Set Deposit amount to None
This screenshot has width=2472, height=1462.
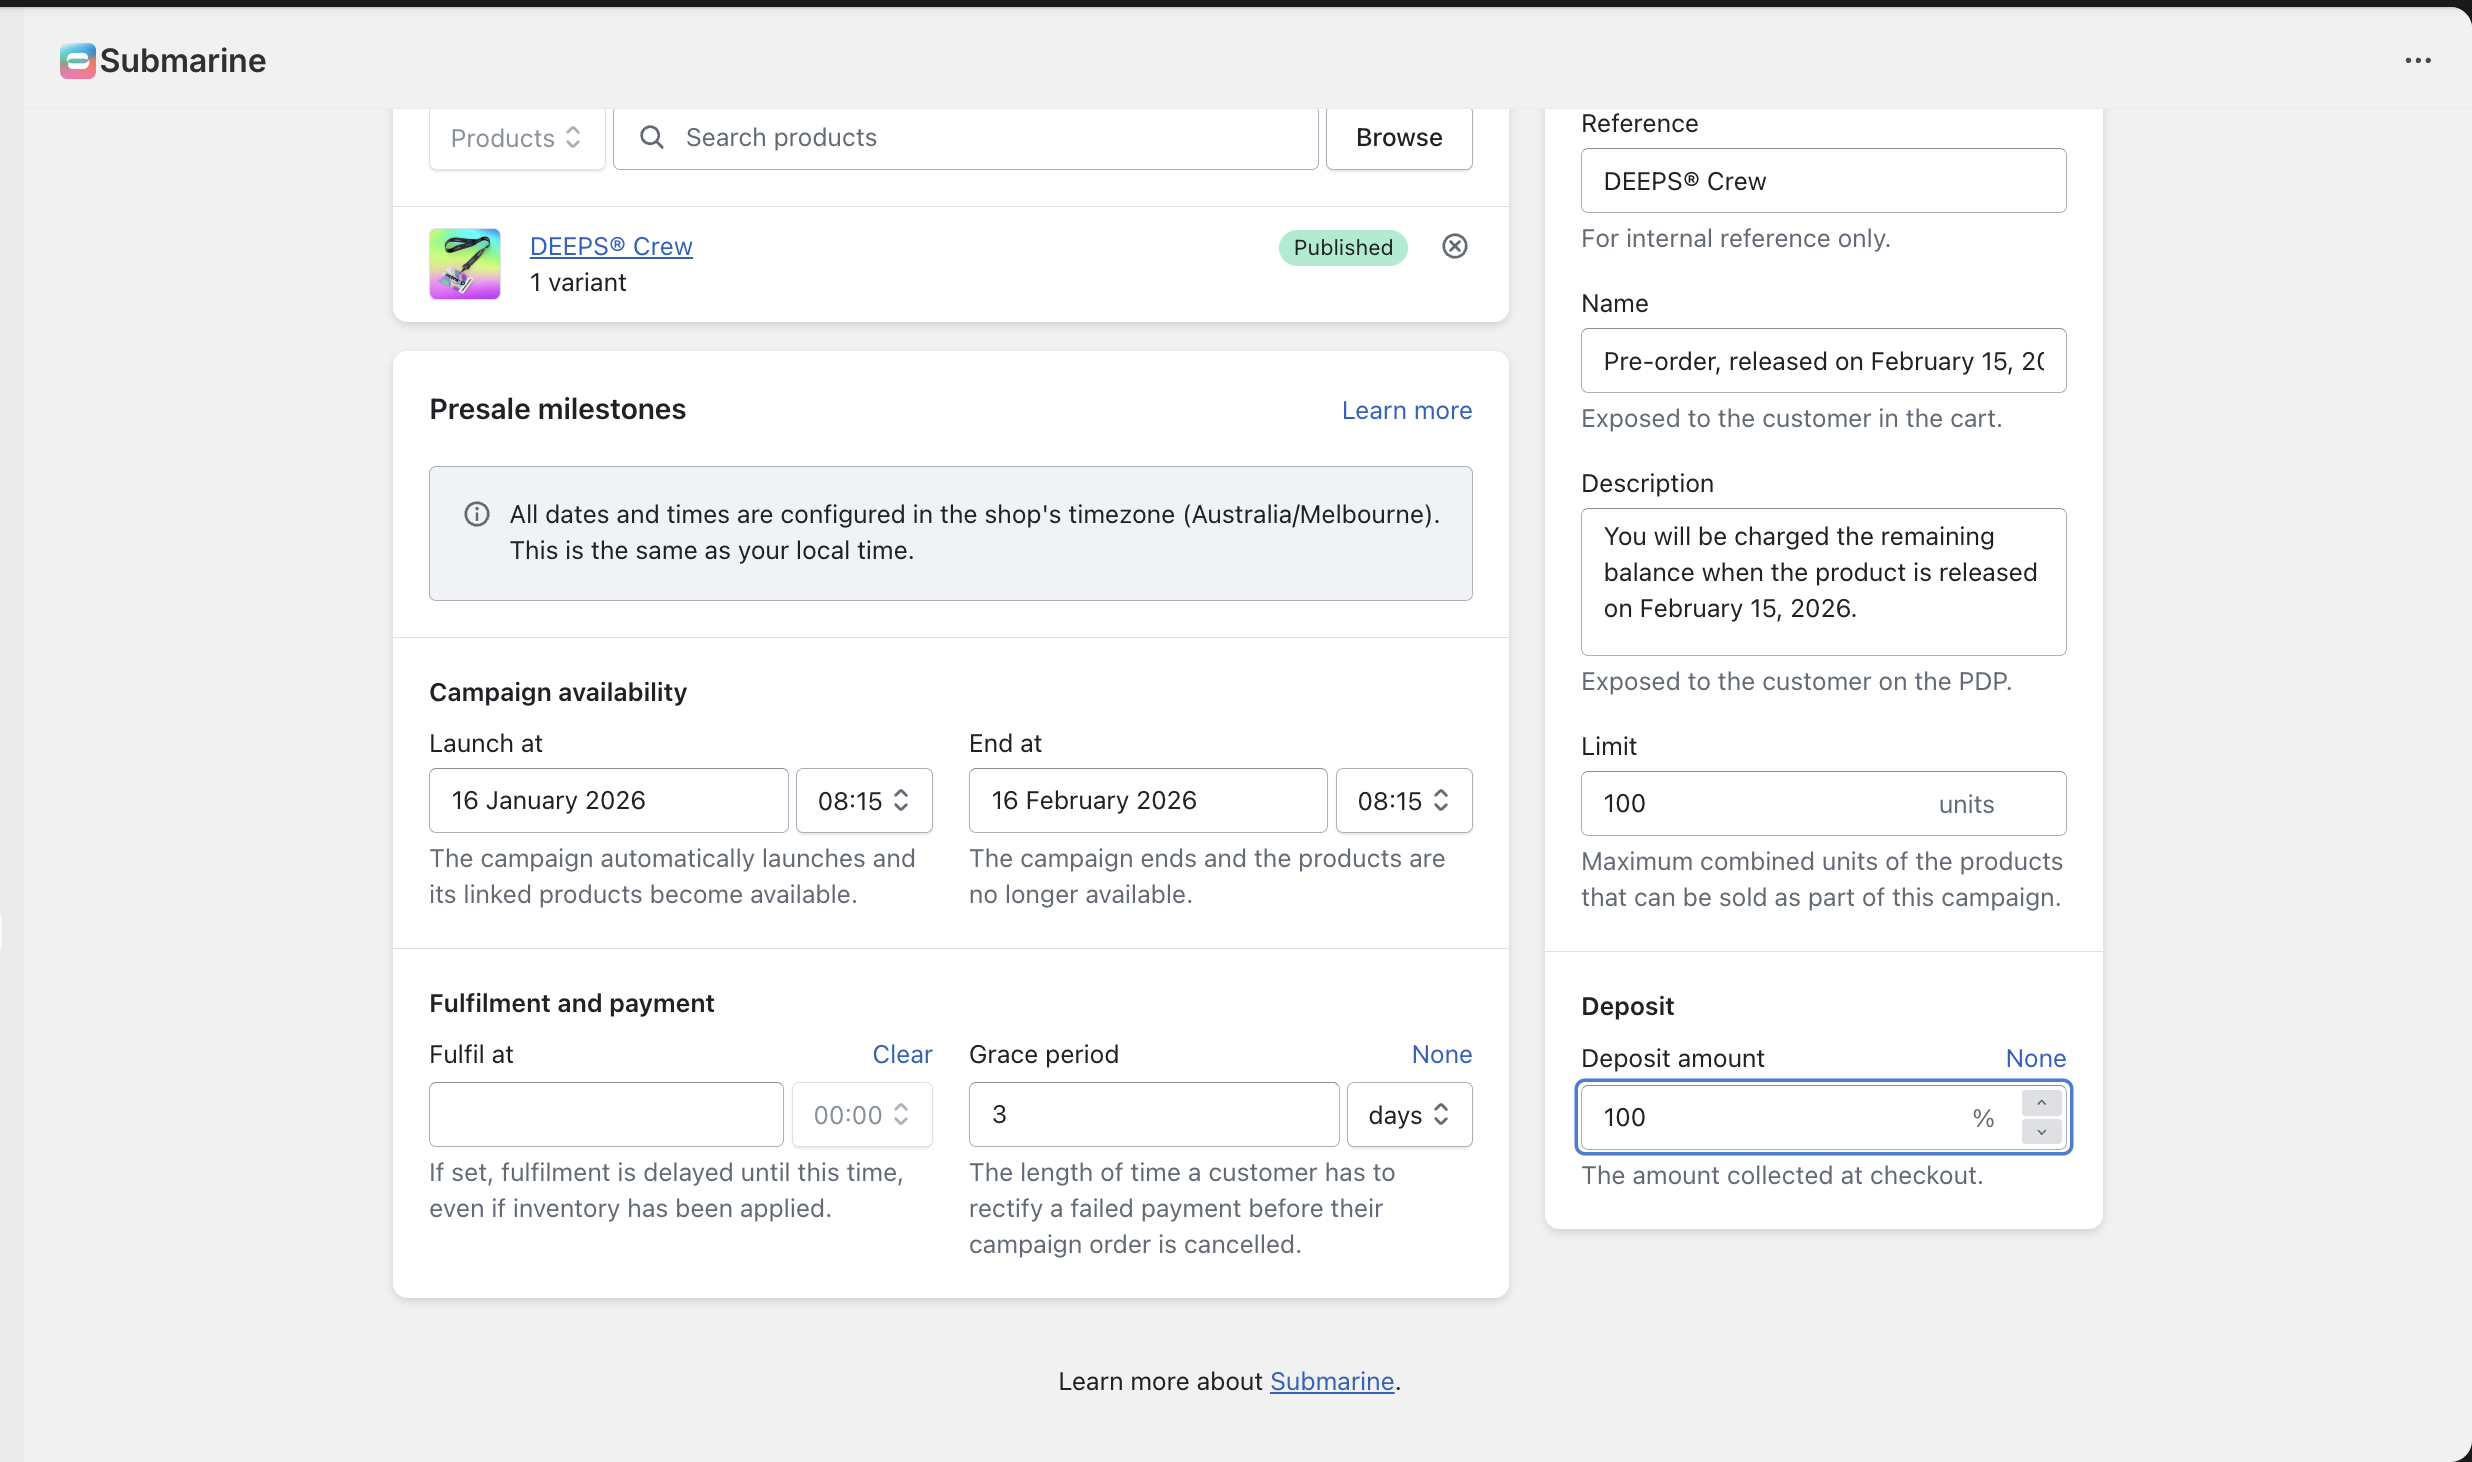[2035, 1059]
